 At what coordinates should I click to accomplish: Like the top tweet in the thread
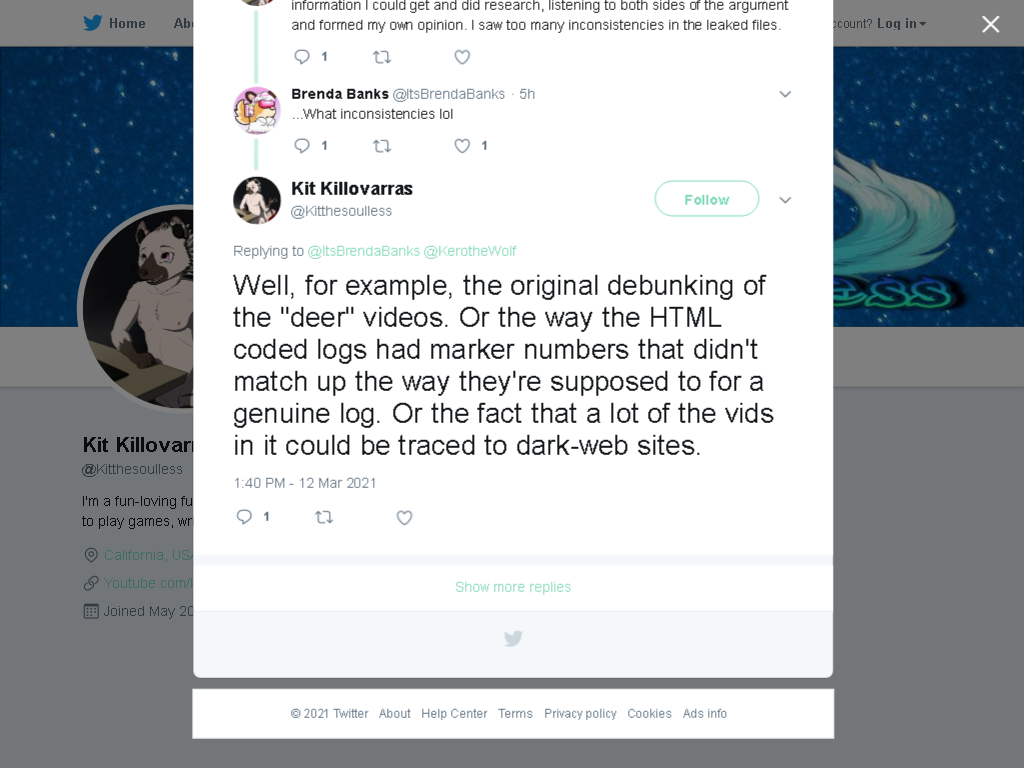tap(462, 57)
